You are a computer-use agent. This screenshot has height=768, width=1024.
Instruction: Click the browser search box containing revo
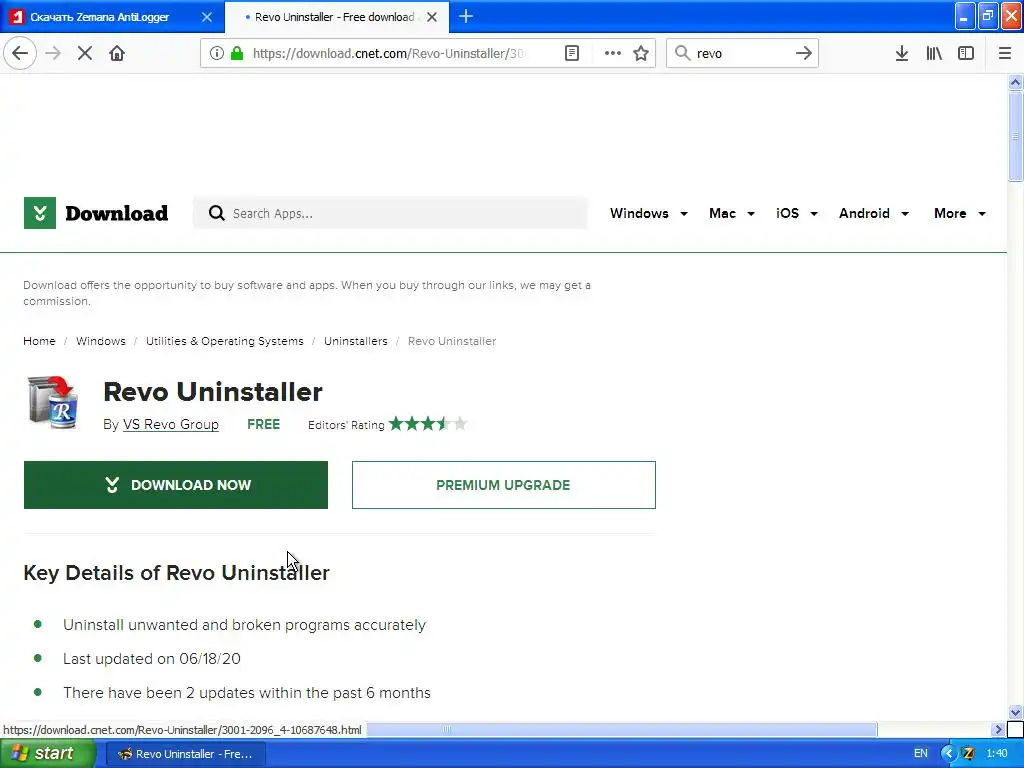[743, 53]
